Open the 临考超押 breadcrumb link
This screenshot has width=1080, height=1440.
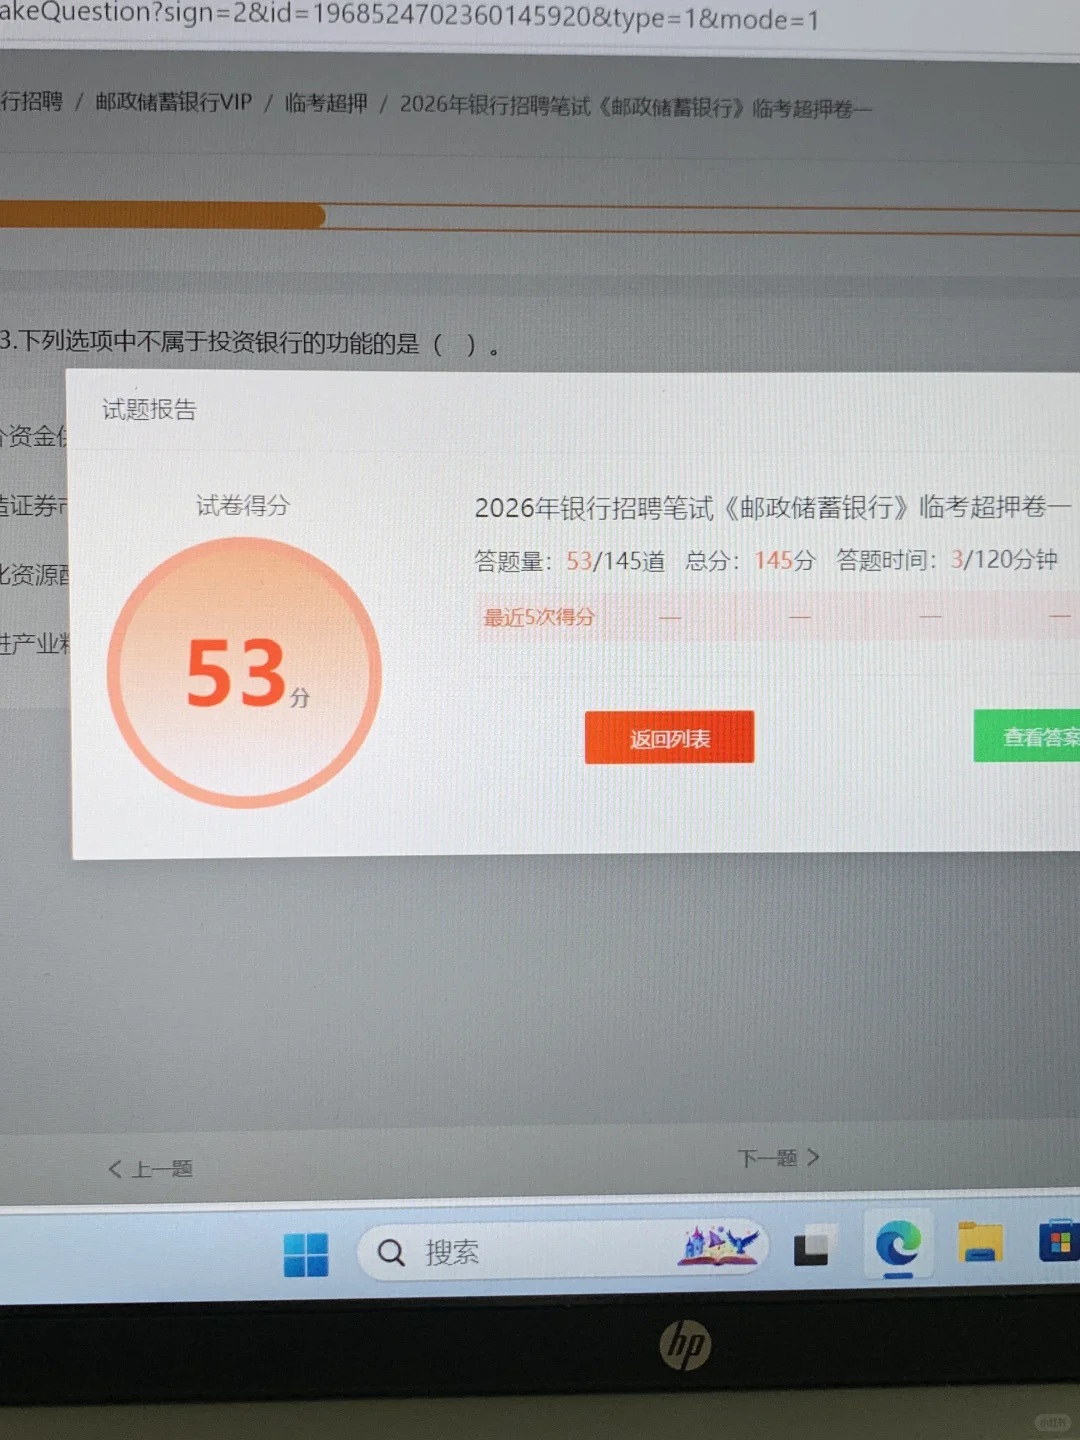pyautogui.click(x=326, y=103)
